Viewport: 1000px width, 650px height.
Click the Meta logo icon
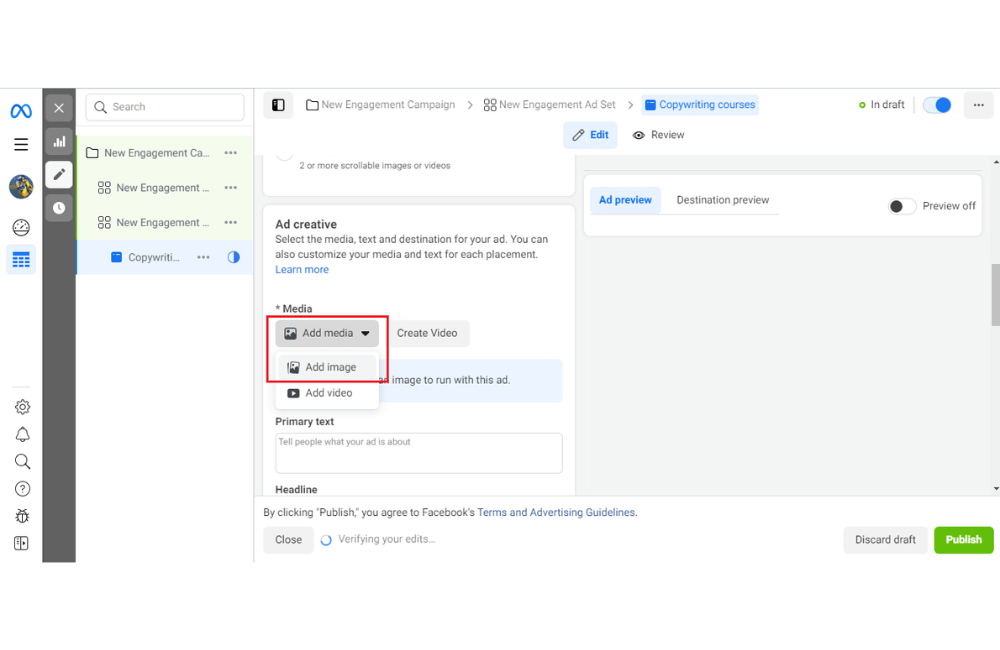pyautogui.click(x=21, y=111)
